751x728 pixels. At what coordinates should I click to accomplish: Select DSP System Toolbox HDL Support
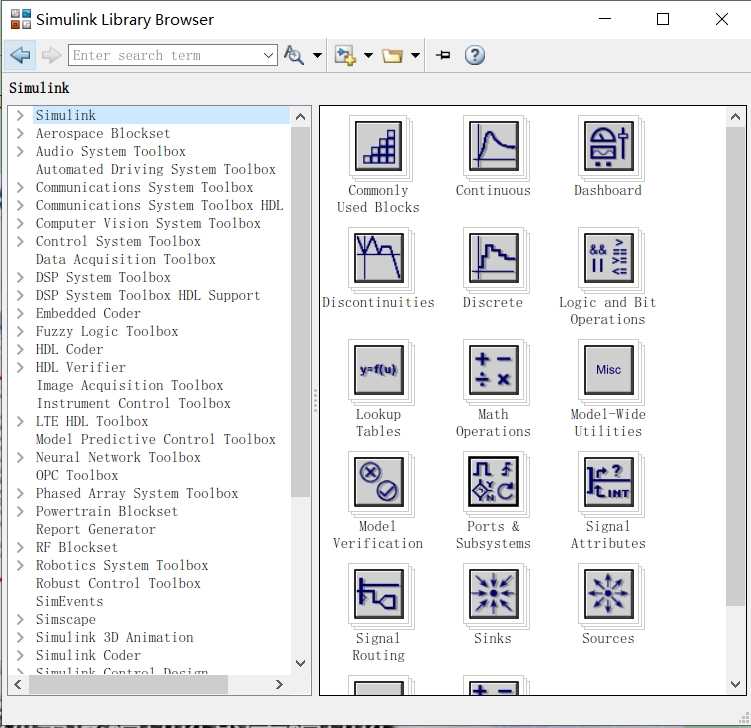[148, 296]
